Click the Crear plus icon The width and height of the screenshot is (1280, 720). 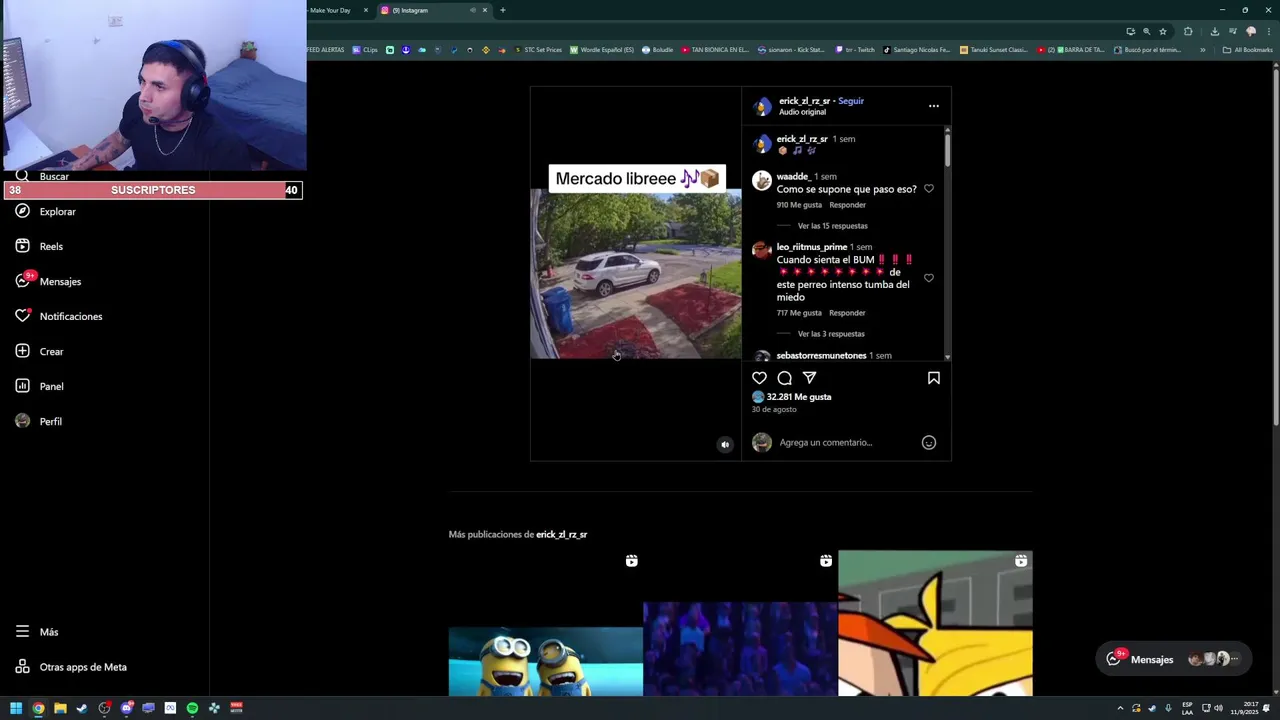click(x=22, y=351)
